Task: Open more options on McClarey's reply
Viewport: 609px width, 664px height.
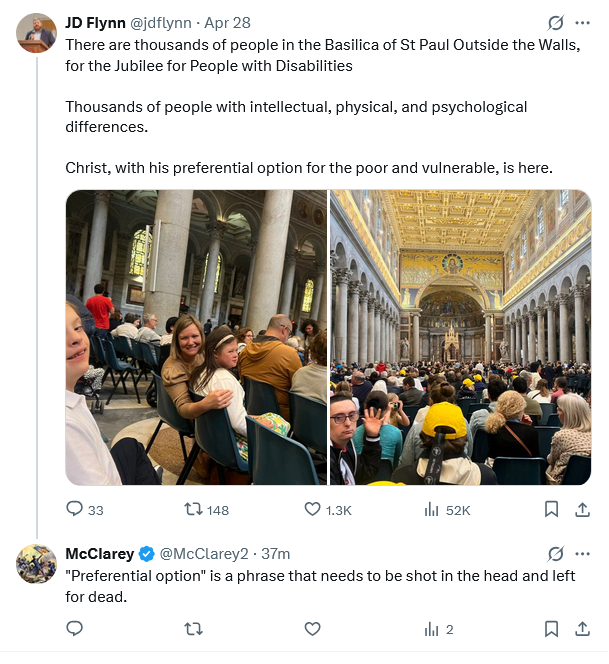Action: coord(583,553)
